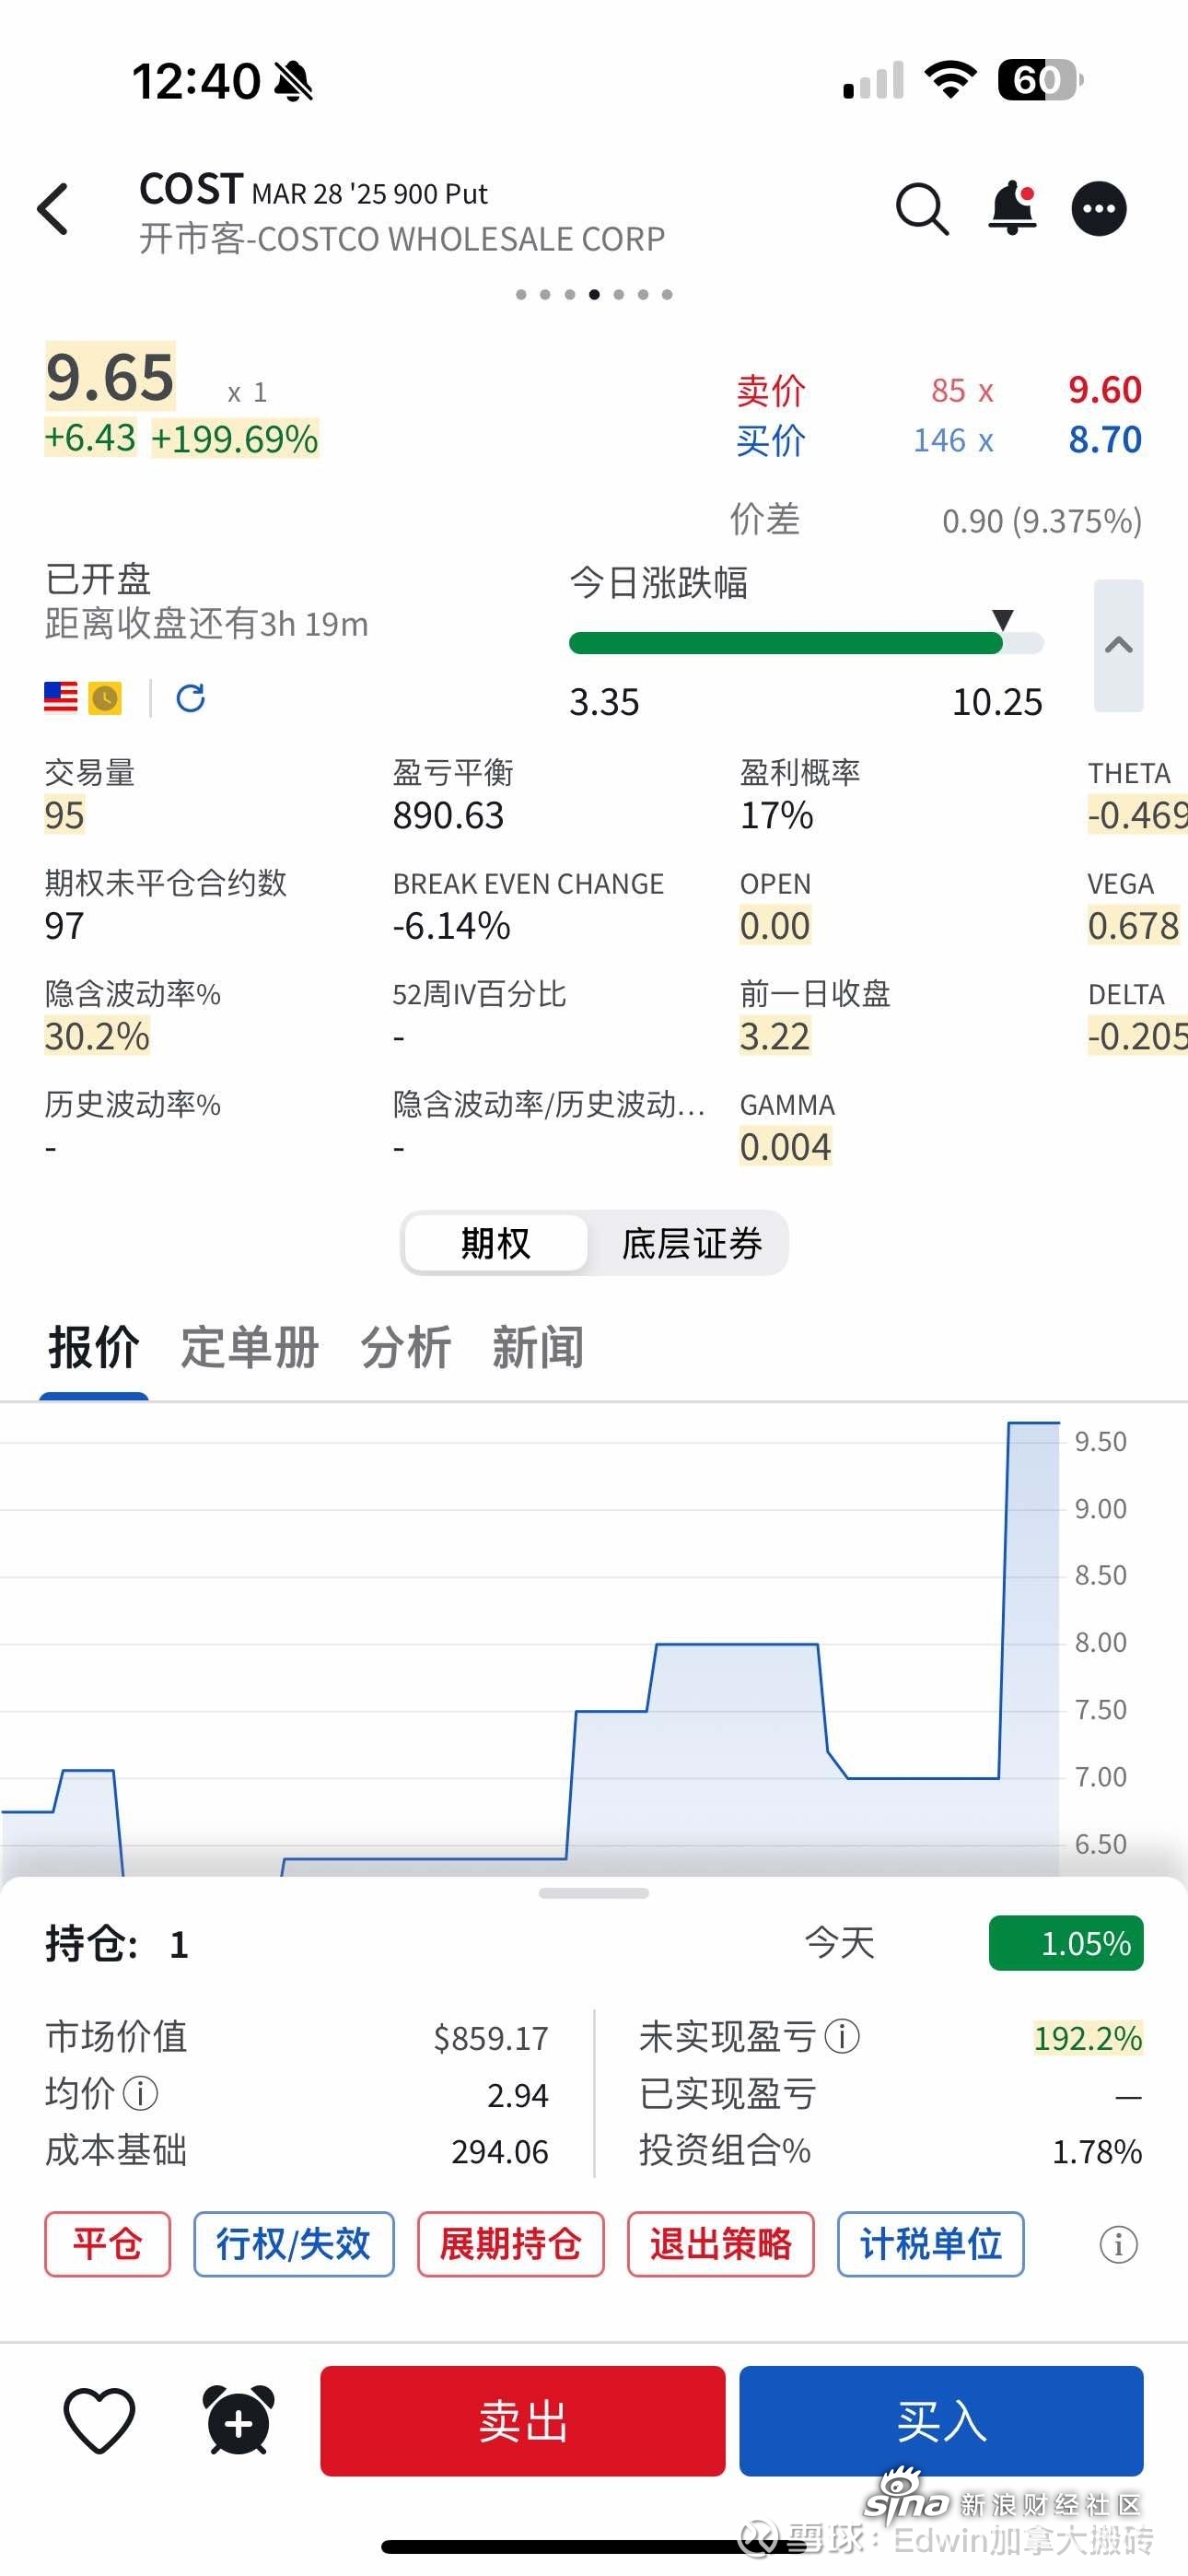This screenshot has width=1188, height=2576.
Task: Open the 报价 tab
Action: point(94,1347)
